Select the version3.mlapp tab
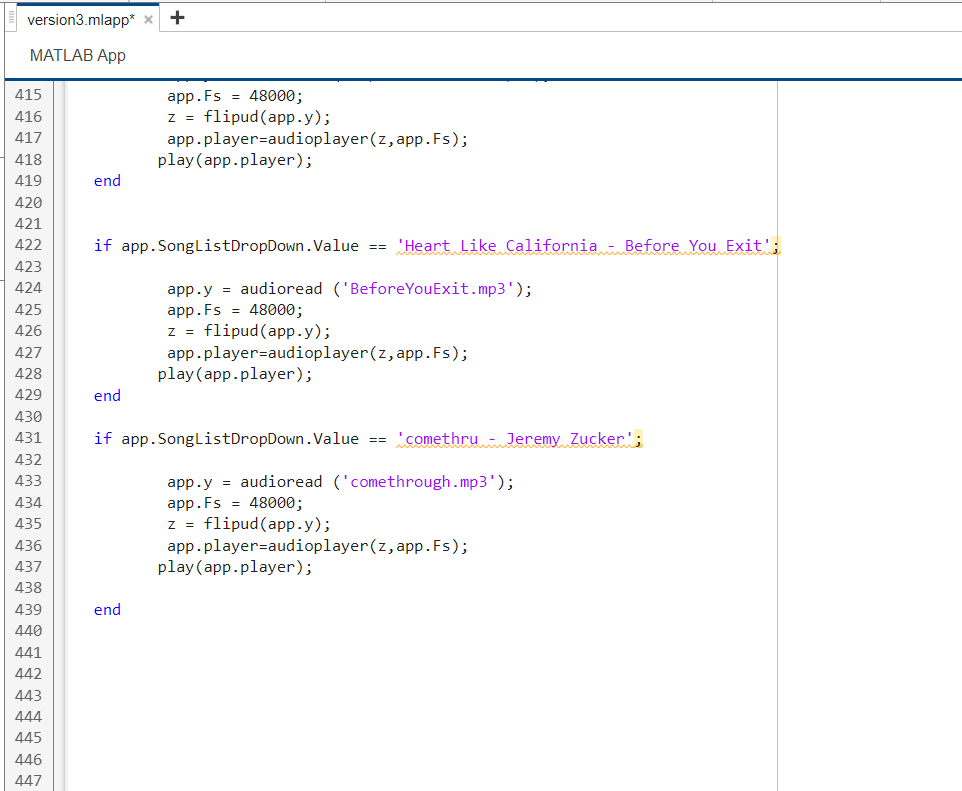Viewport: 962px width, 791px height. [x=80, y=20]
